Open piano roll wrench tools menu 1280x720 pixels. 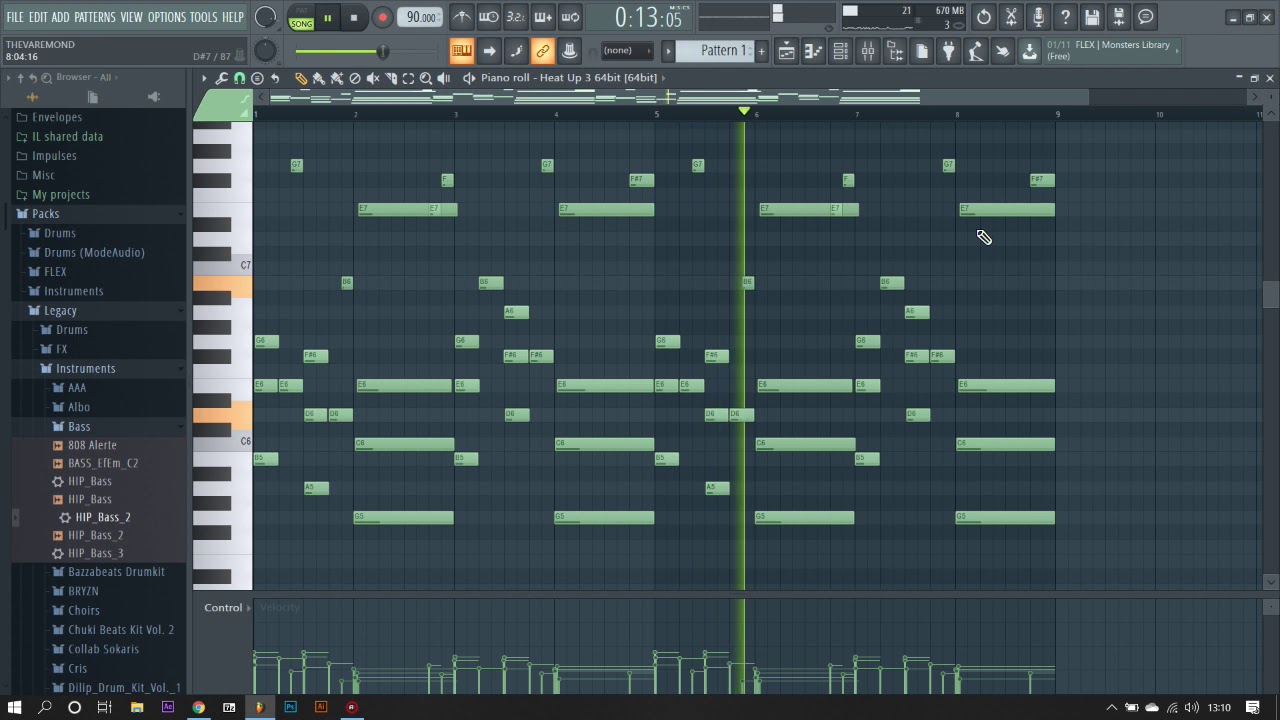pos(222,78)
